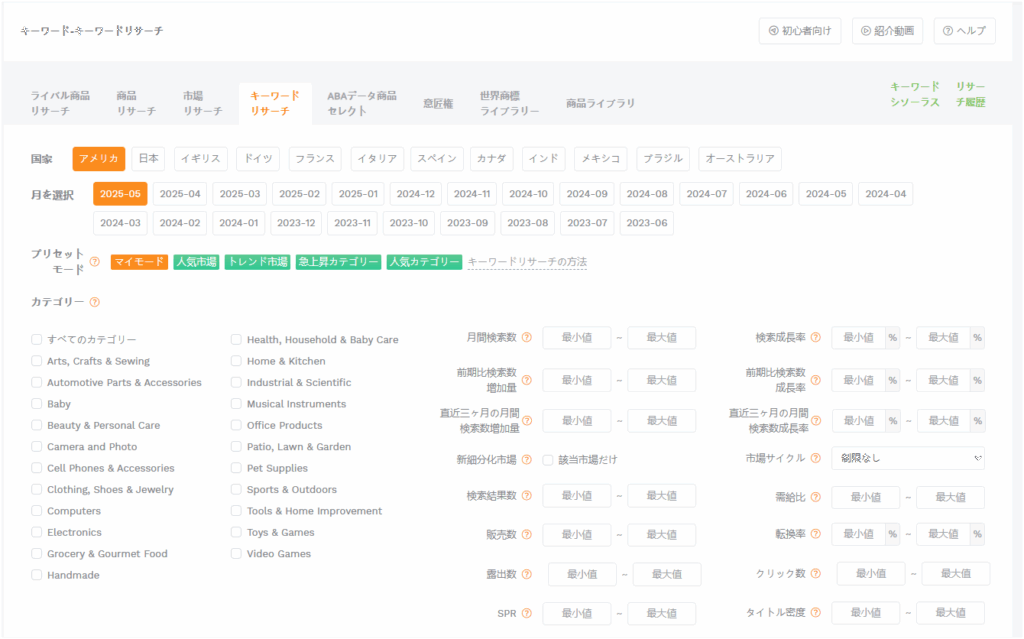
Task: Enable the Beauty & Personal Care category
Action: pyautogui.click(x=37, y=425)
